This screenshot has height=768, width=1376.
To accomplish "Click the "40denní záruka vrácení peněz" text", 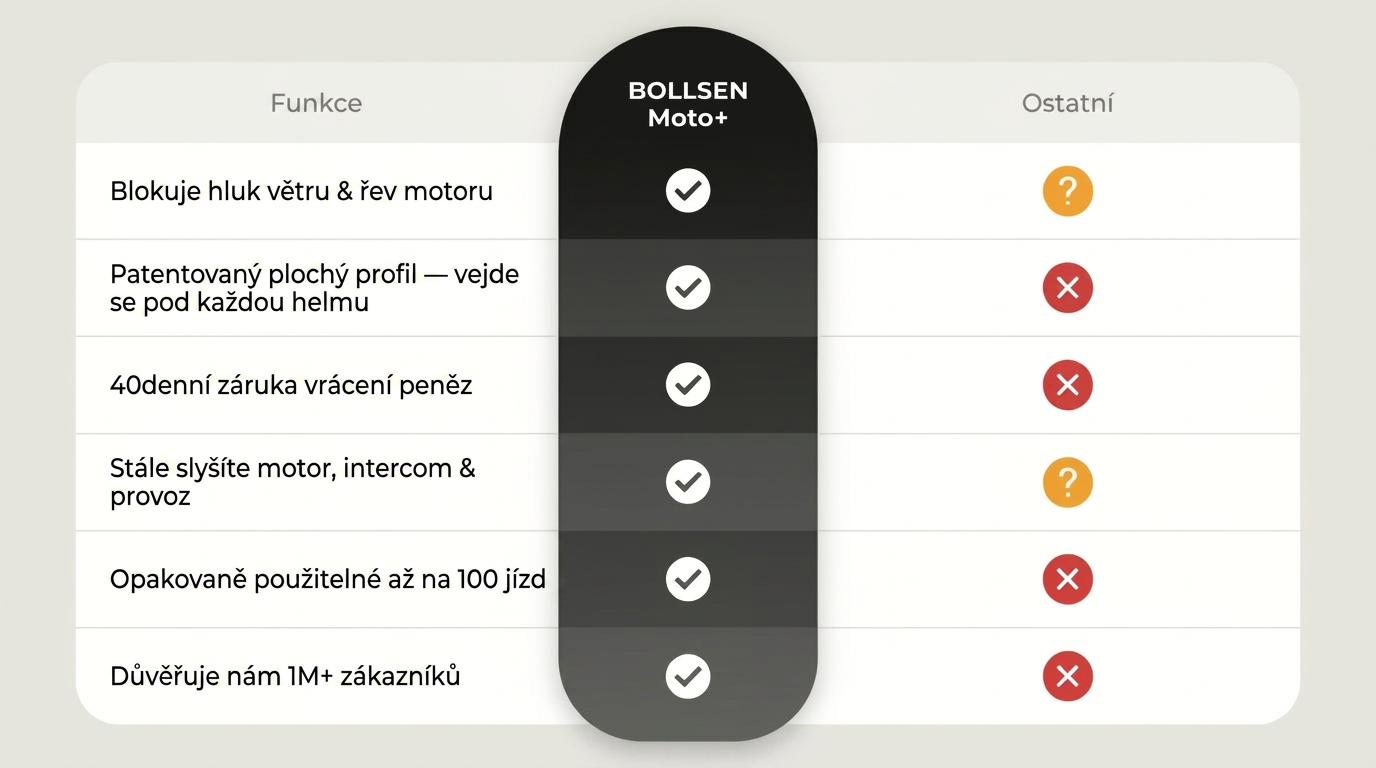I will click(x=290, y=385).
